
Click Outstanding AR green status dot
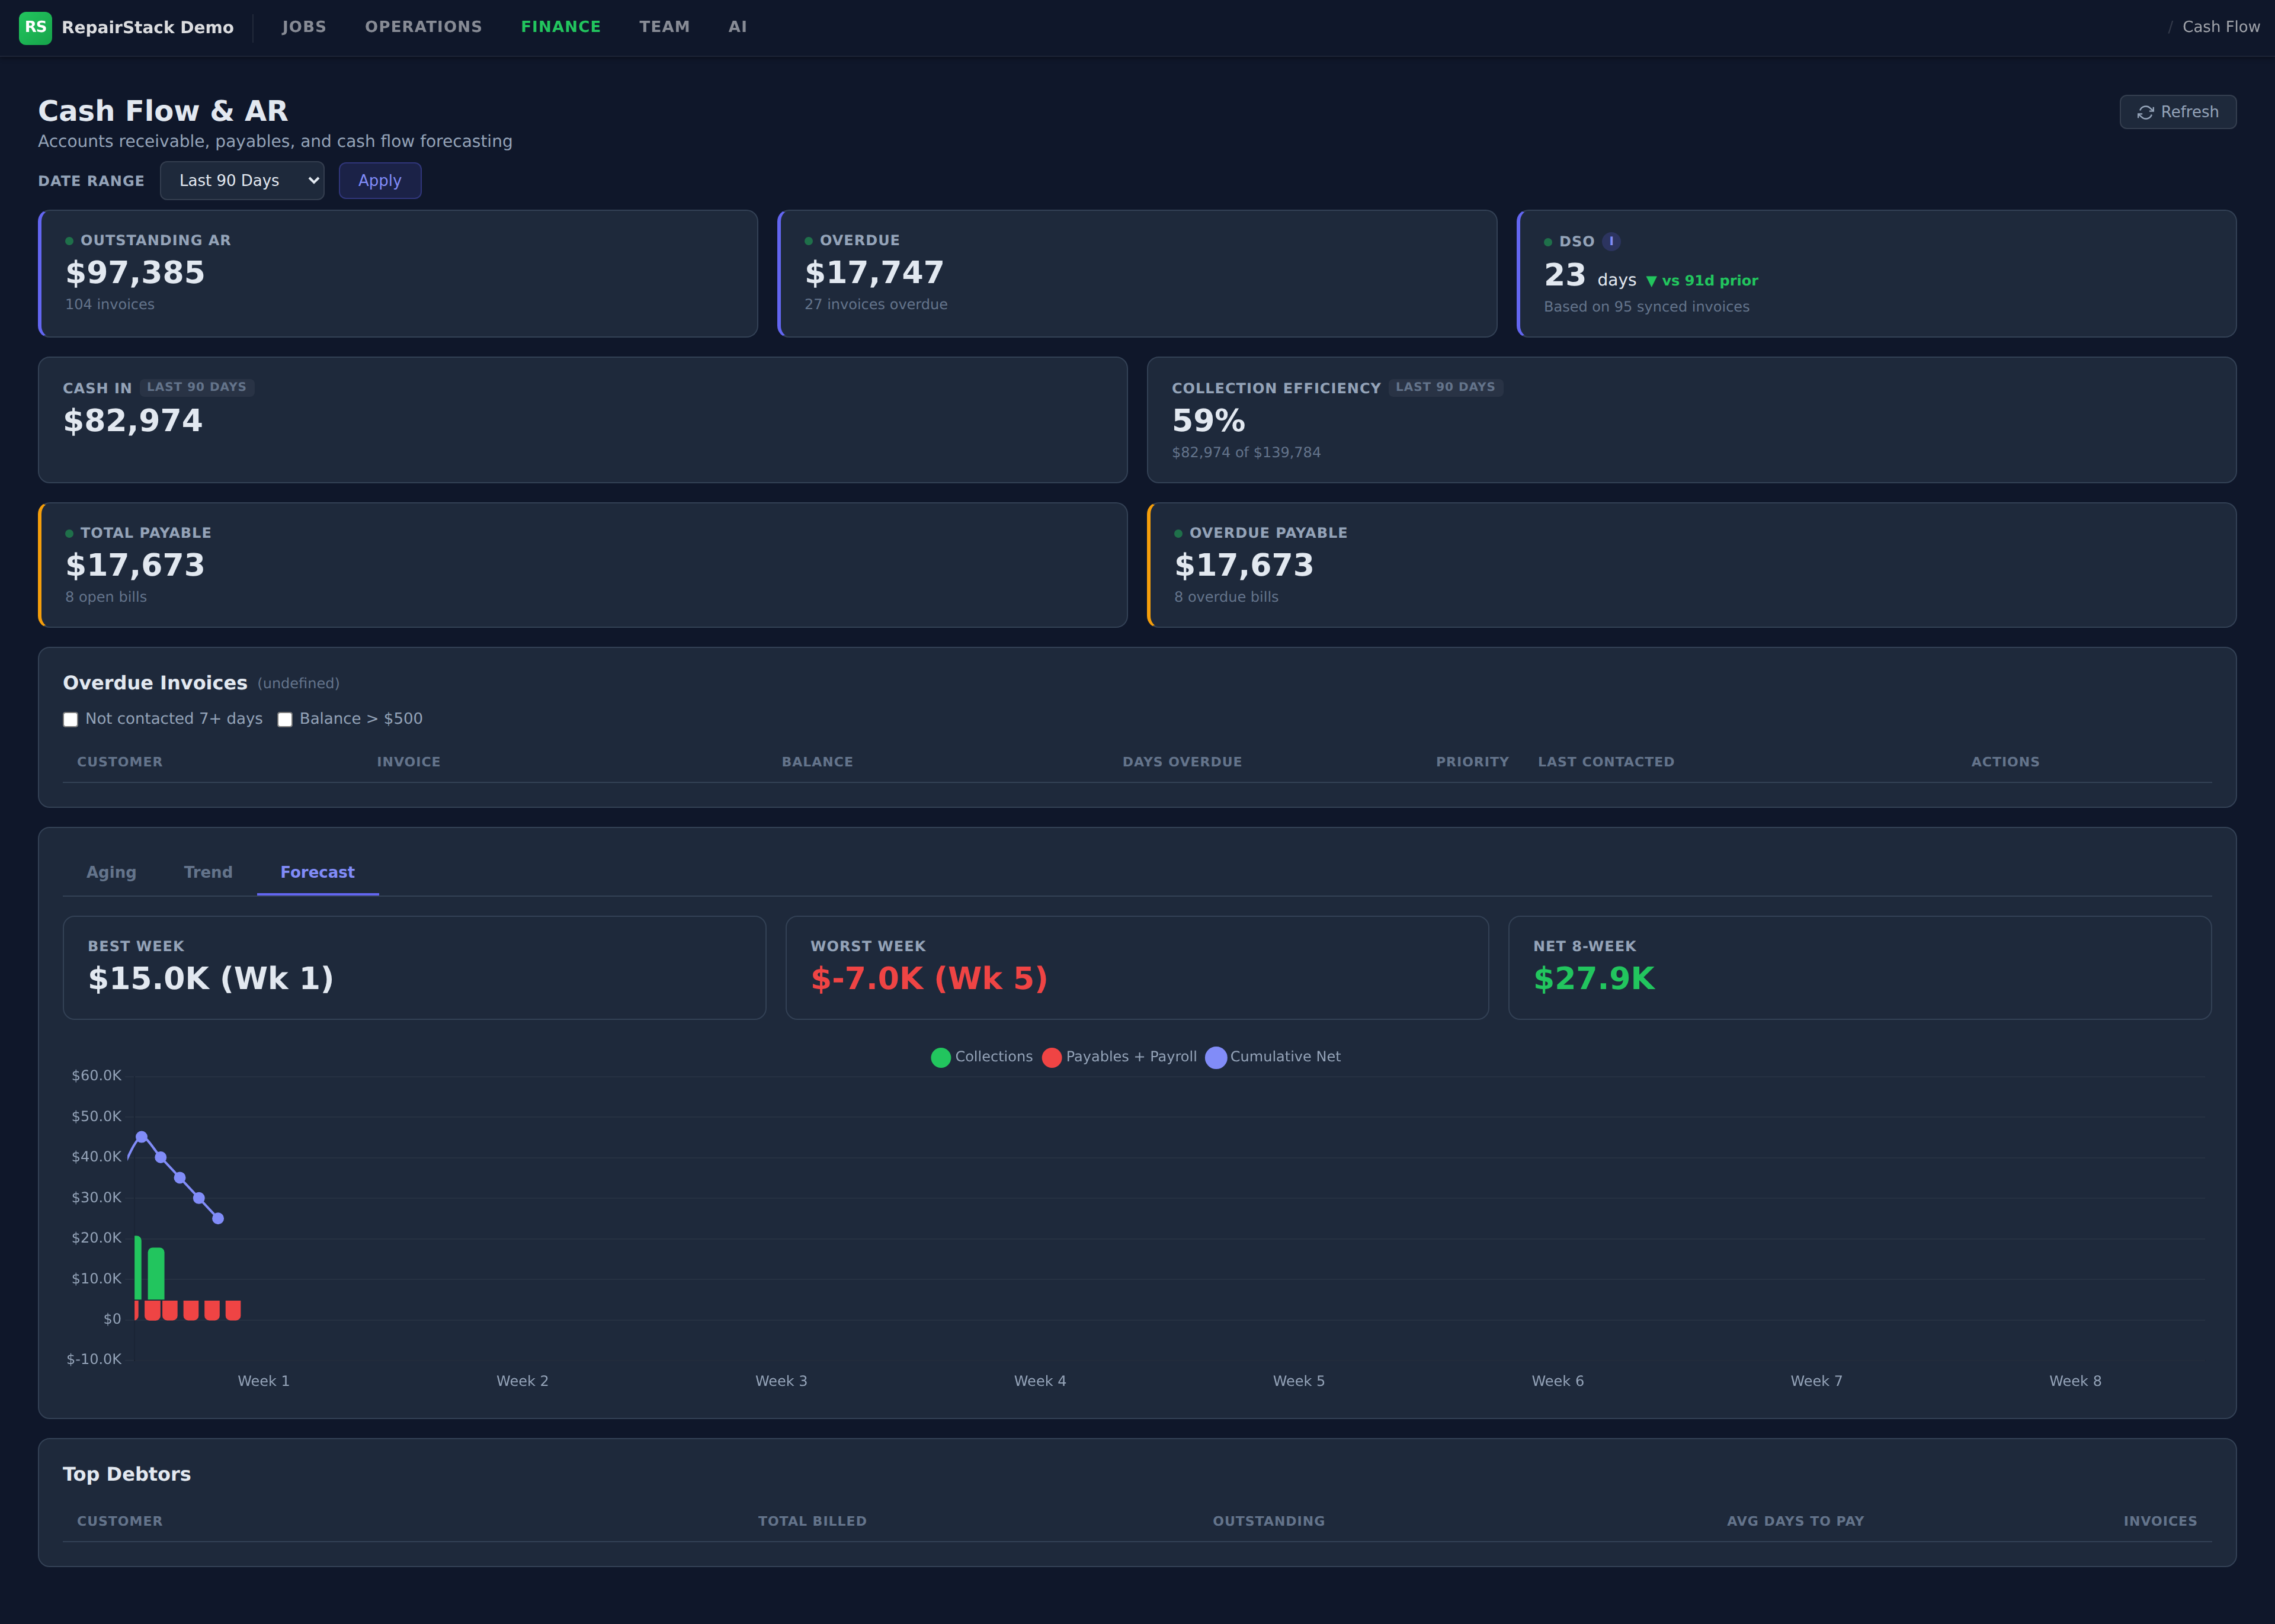(x=69, y=241)
